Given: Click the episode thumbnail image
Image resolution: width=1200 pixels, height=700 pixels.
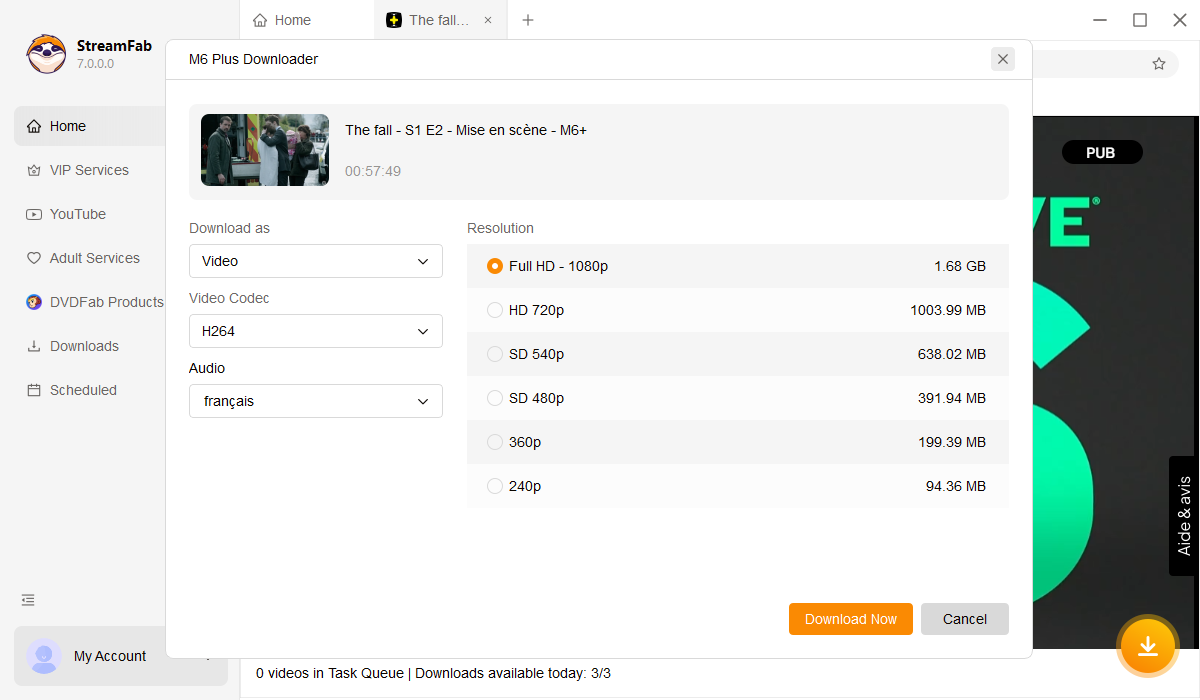Looking at the screenshot, I should pyautogui.click(x=264, y=148).
